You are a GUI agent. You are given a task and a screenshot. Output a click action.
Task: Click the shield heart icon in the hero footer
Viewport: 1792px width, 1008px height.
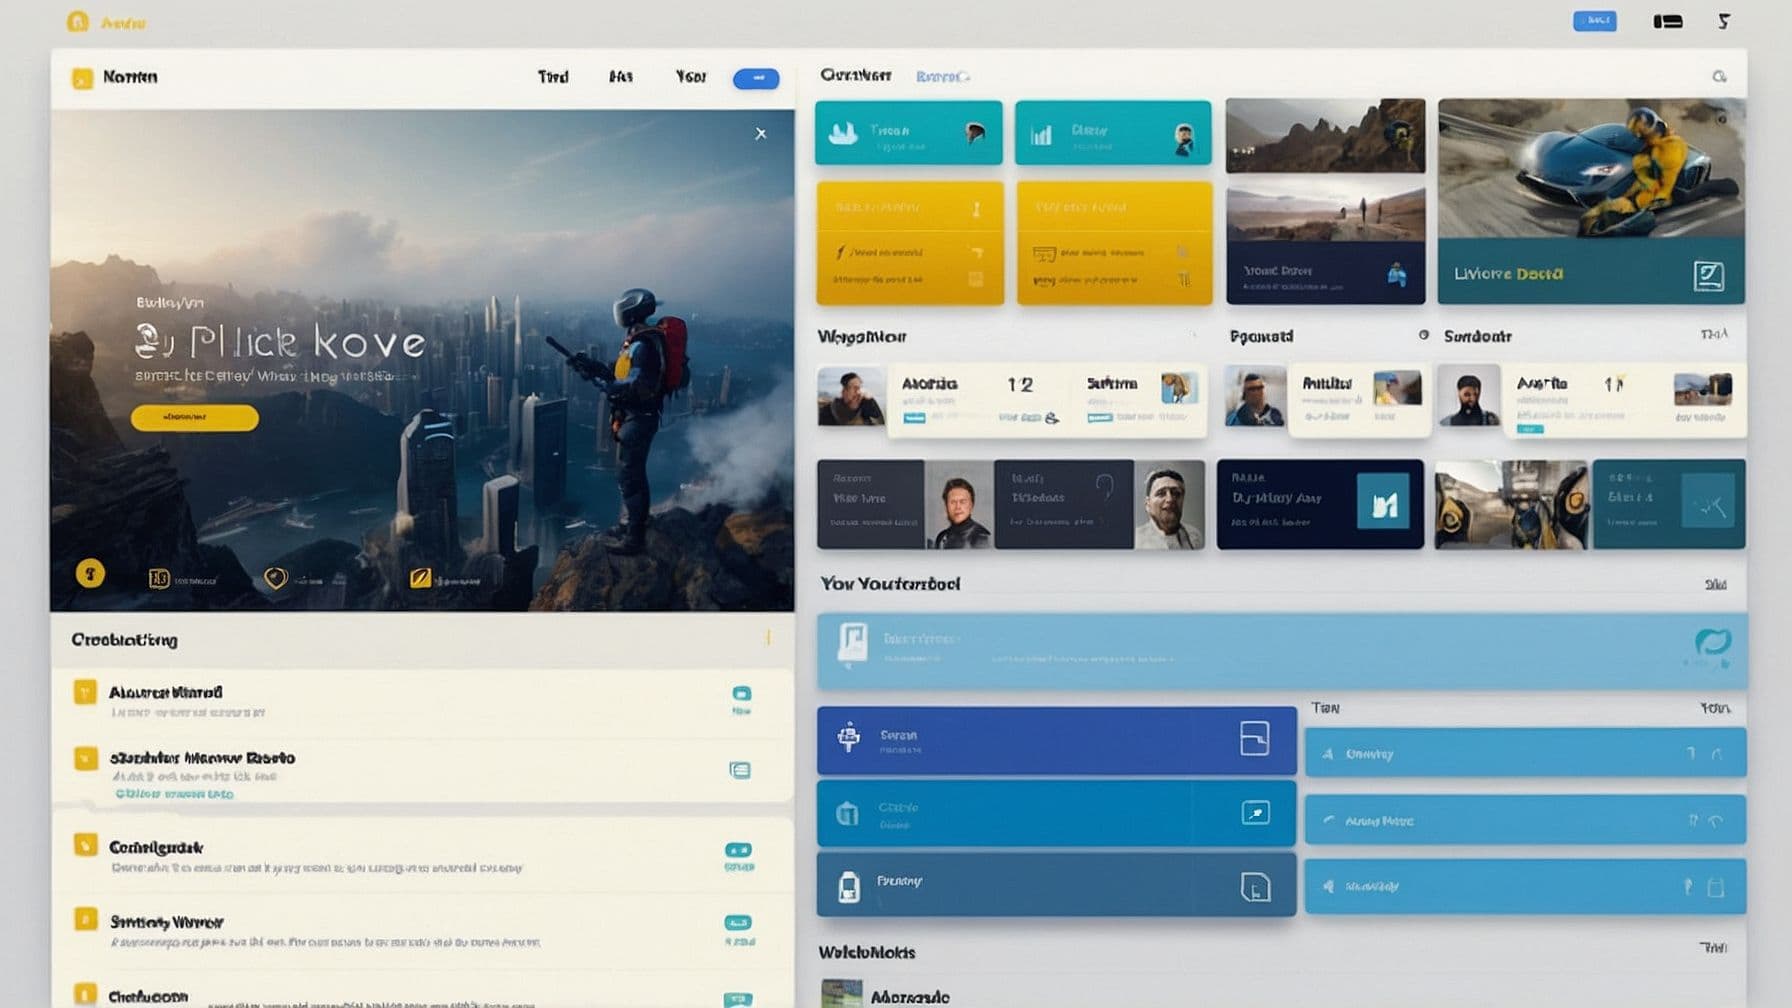(x=275, y=578)
